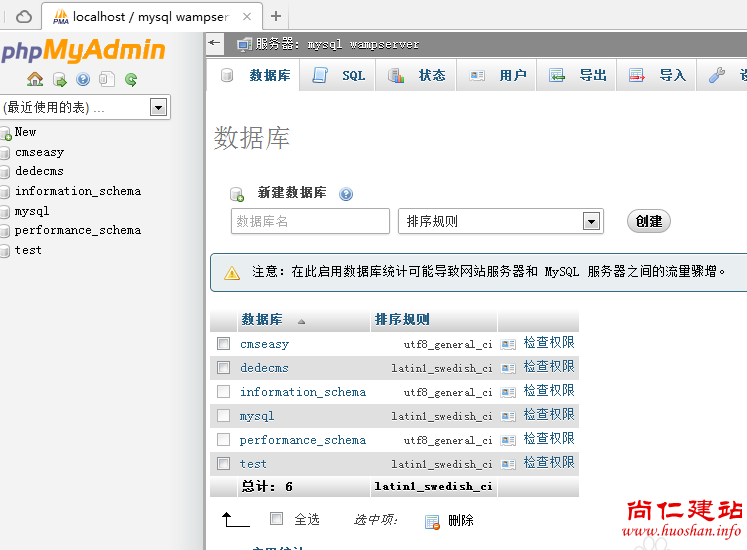The height and width of the screenshot is (550, 747).
Task: Click the 删除 drop icon
Action: pos(432,521)
